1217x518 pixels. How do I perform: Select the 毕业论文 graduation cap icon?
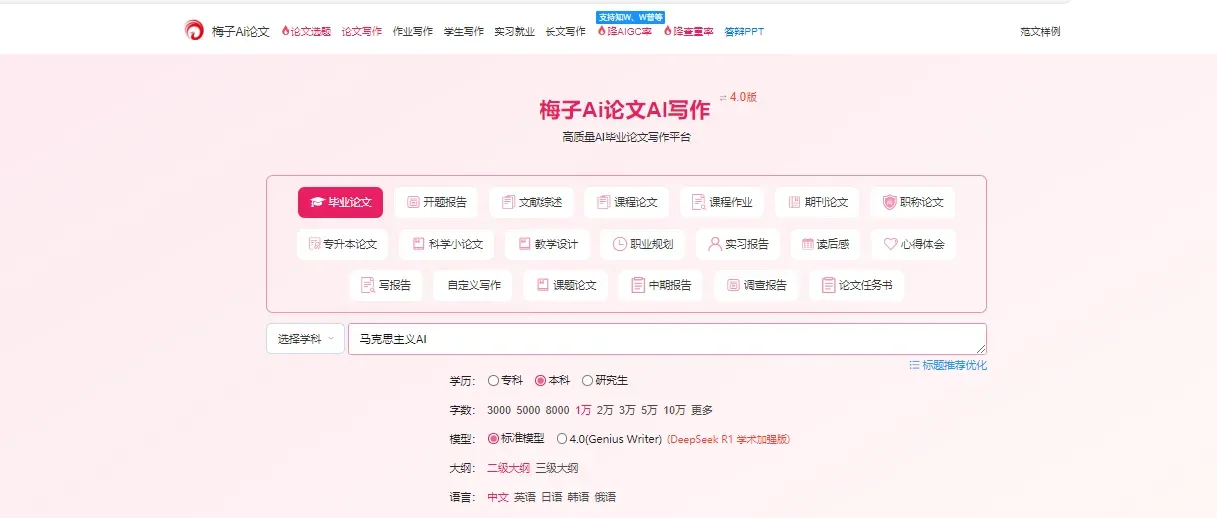[x=317, y=202]
